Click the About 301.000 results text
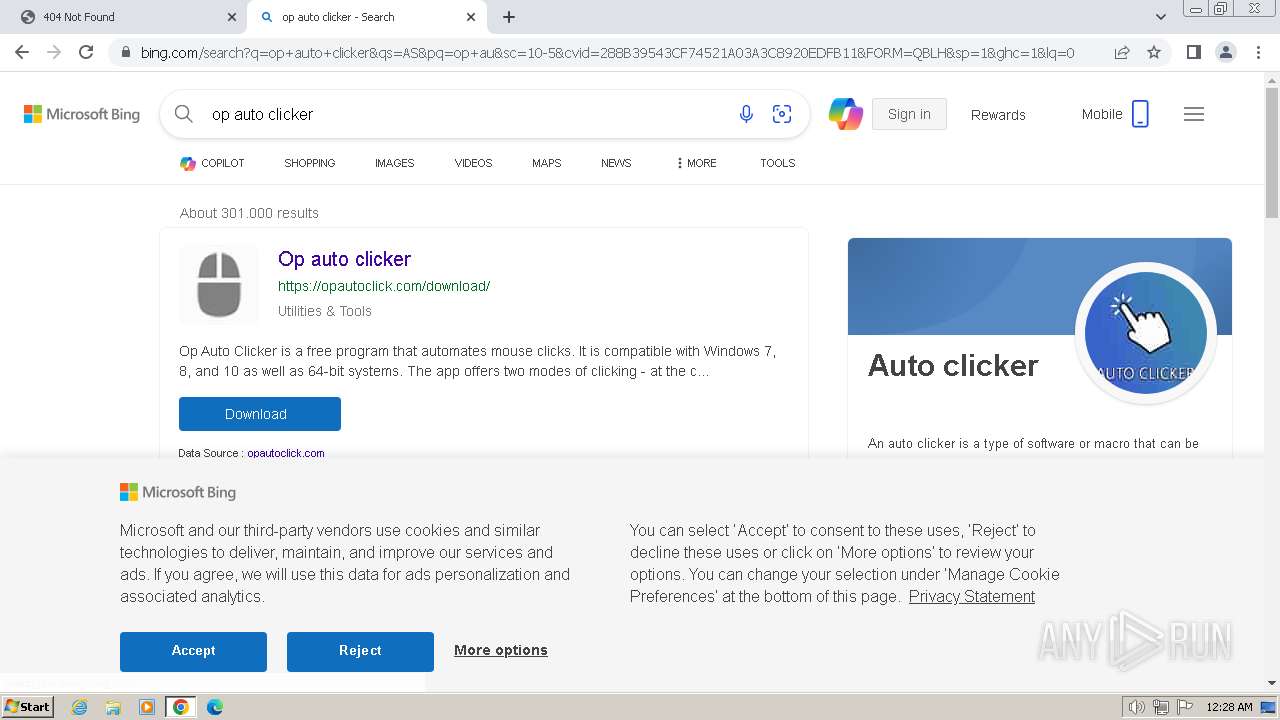 [249, 213]
